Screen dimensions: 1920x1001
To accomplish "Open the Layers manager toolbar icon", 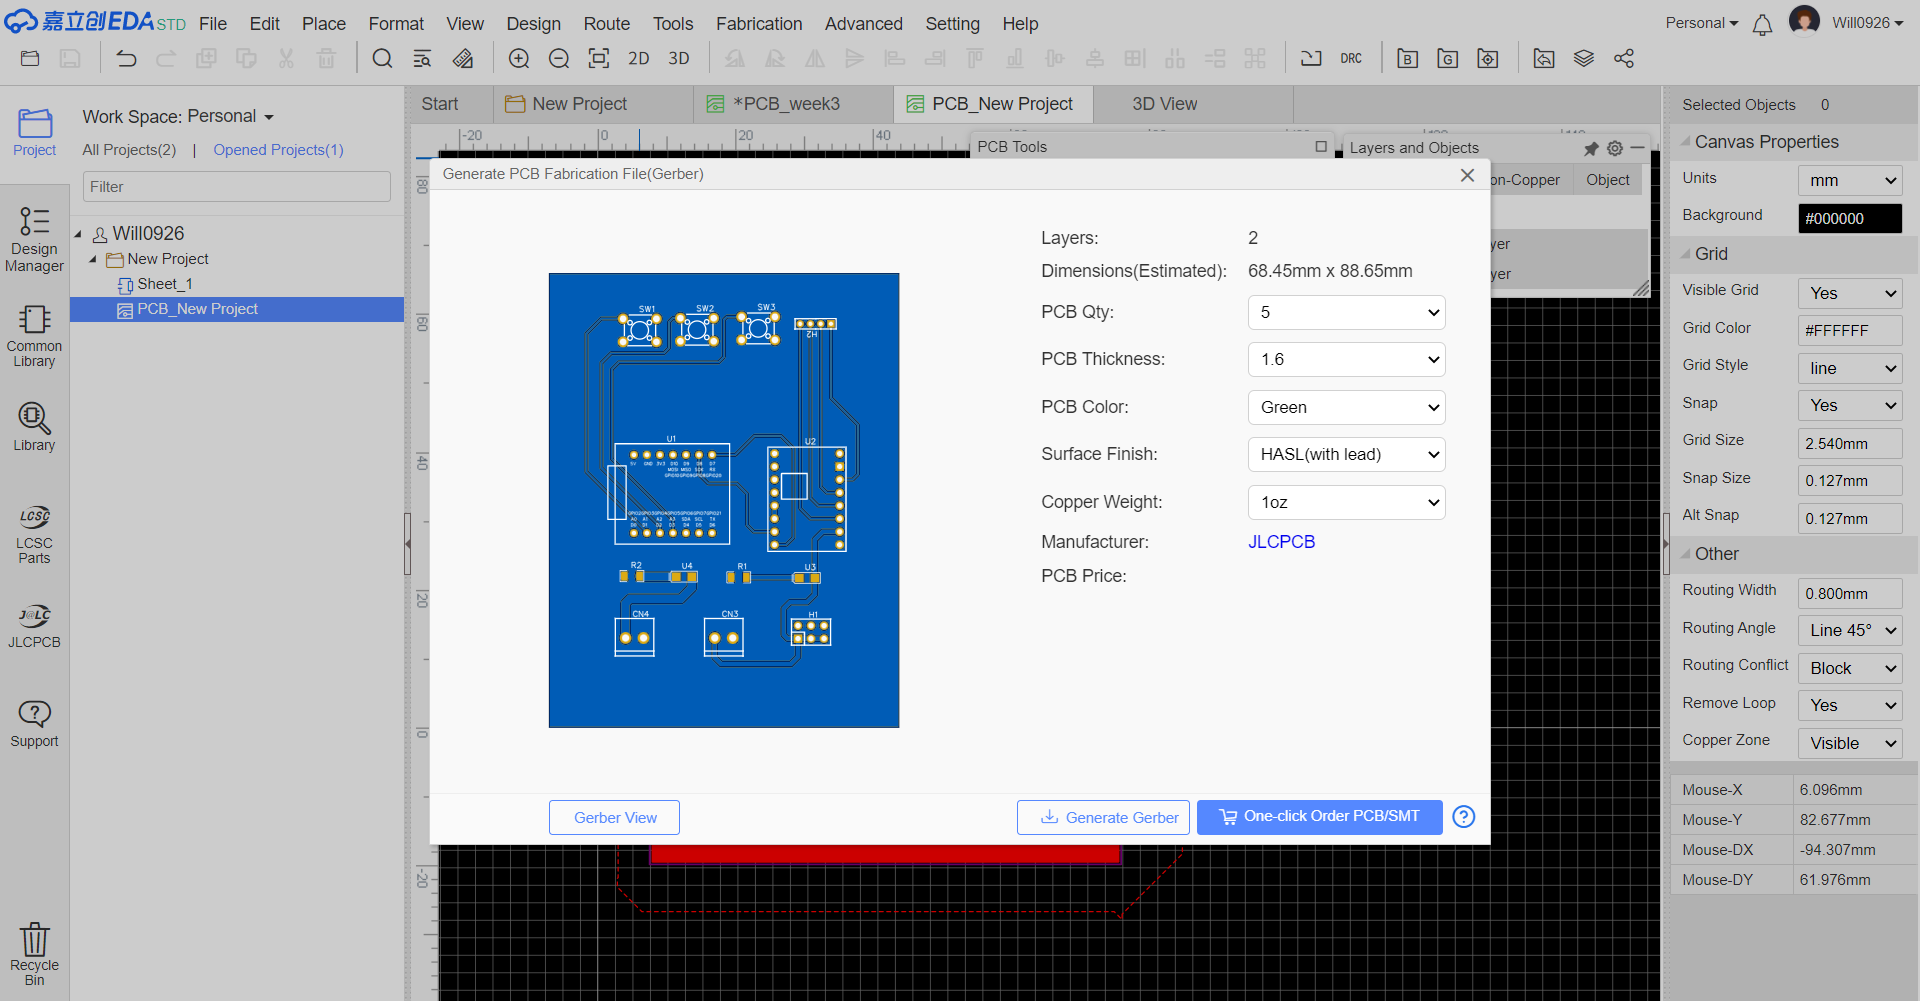I will [x=1583, y=59].
